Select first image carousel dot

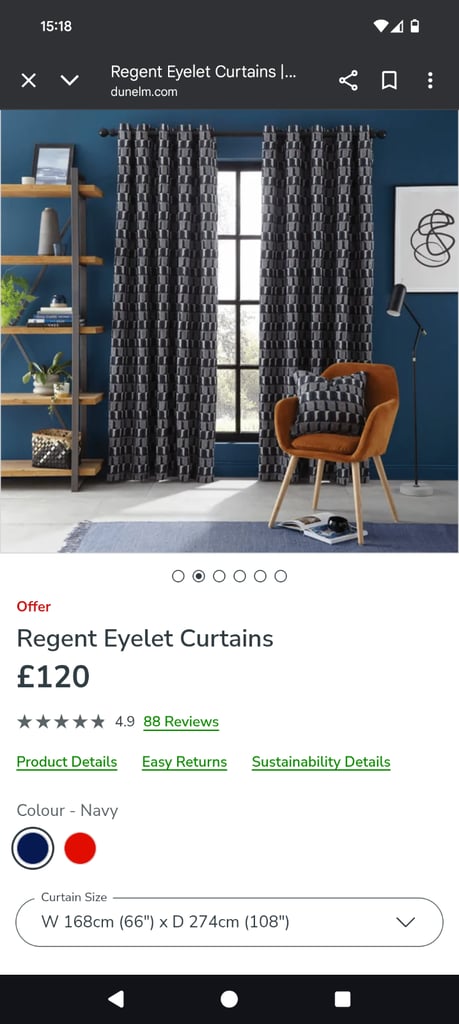click(178, 576)
